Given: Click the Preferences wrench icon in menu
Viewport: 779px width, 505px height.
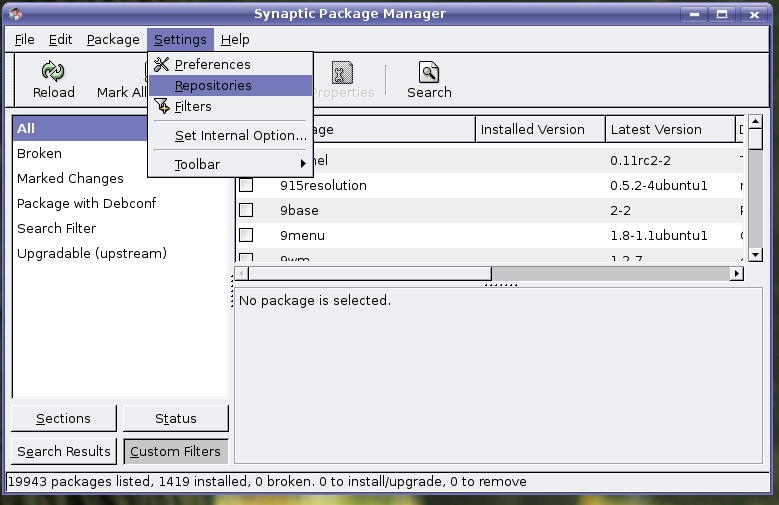Looking at the screenshot, I should pyautogui.click(x=161, y=64).
